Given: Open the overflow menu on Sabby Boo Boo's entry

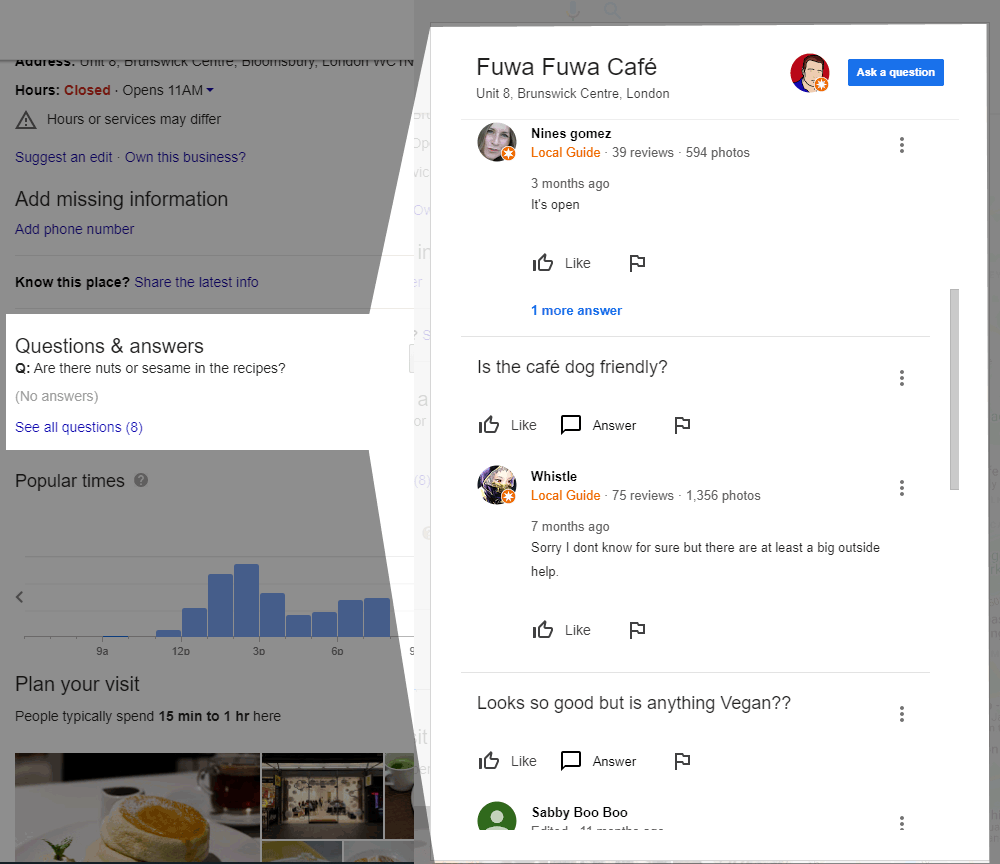Looking at the screenshot, I should 902,822.
